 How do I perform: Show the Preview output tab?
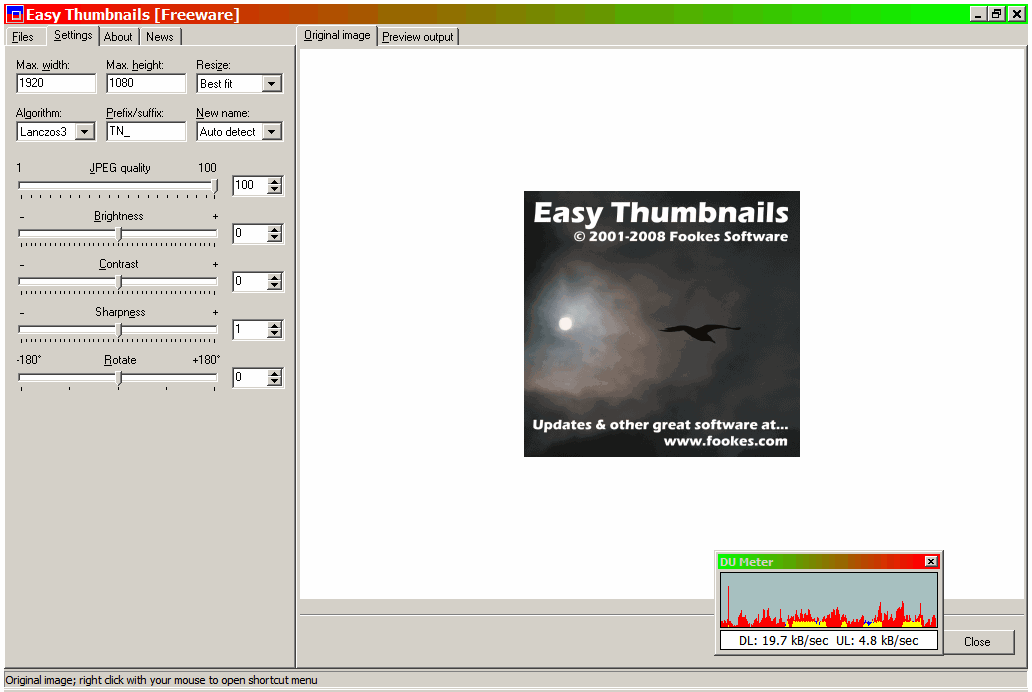click(x=418, y=37)
